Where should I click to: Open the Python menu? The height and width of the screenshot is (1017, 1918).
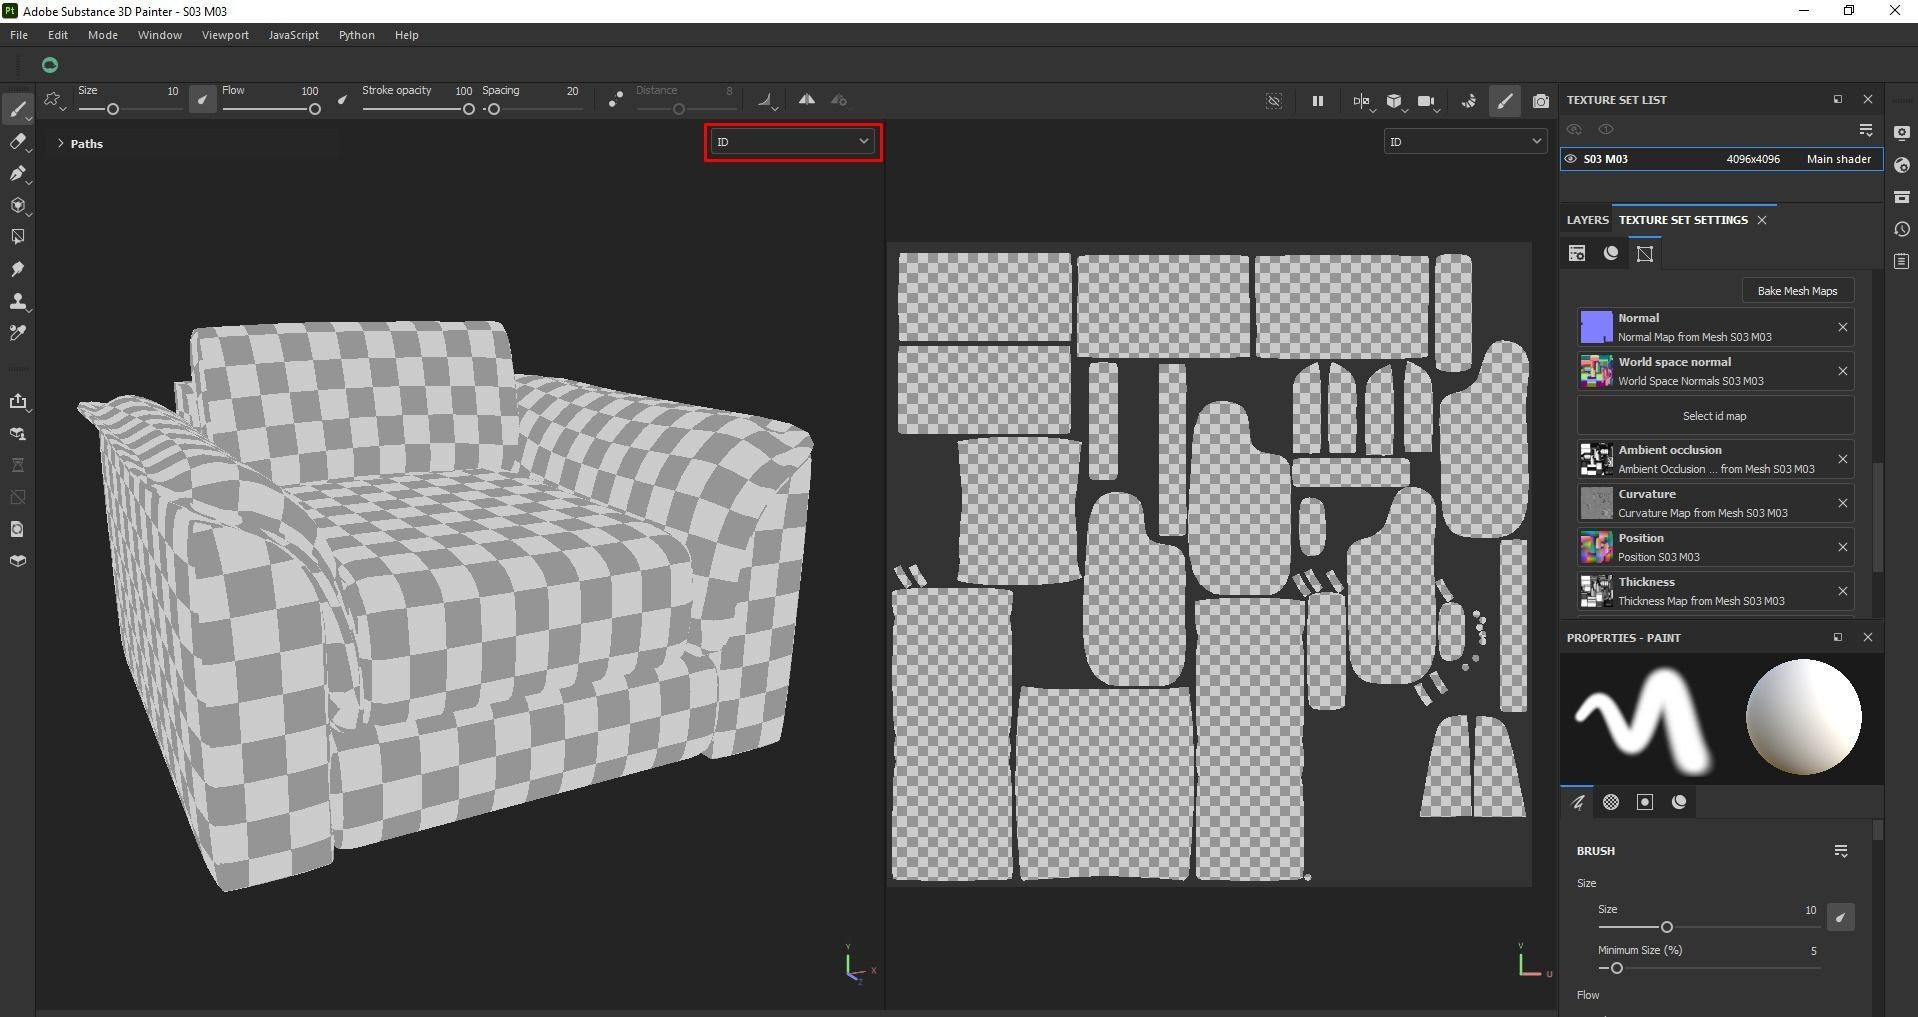(x=357, y=35)
